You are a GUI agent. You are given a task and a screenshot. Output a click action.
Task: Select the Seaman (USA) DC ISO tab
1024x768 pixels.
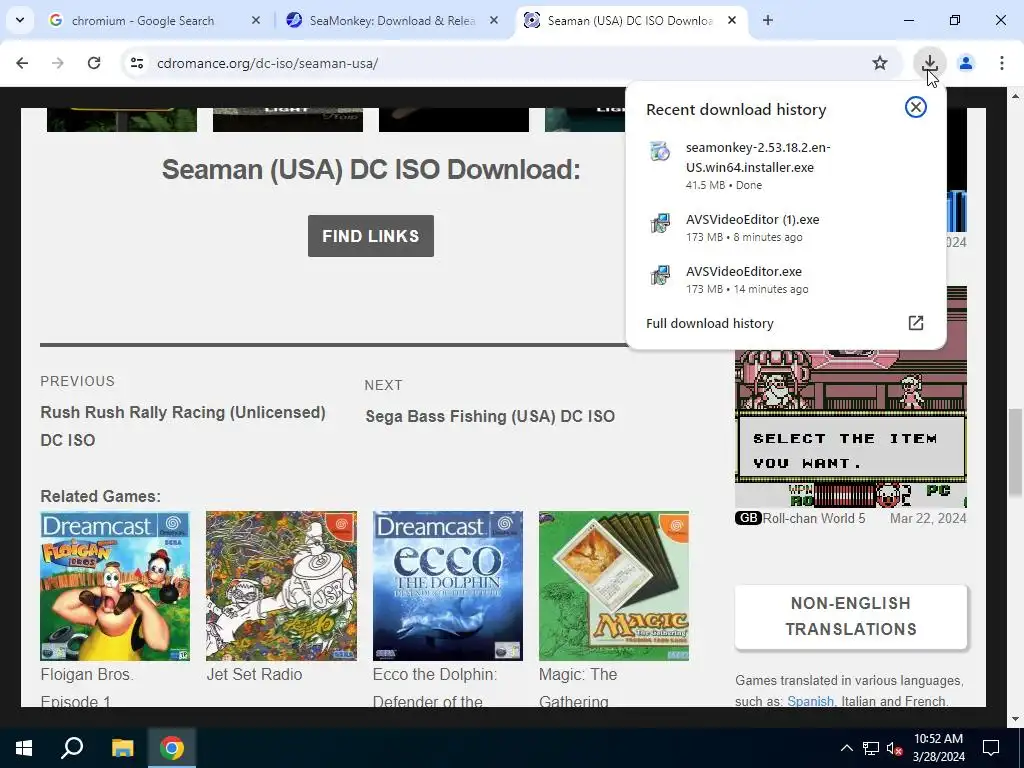coord(630,21)
